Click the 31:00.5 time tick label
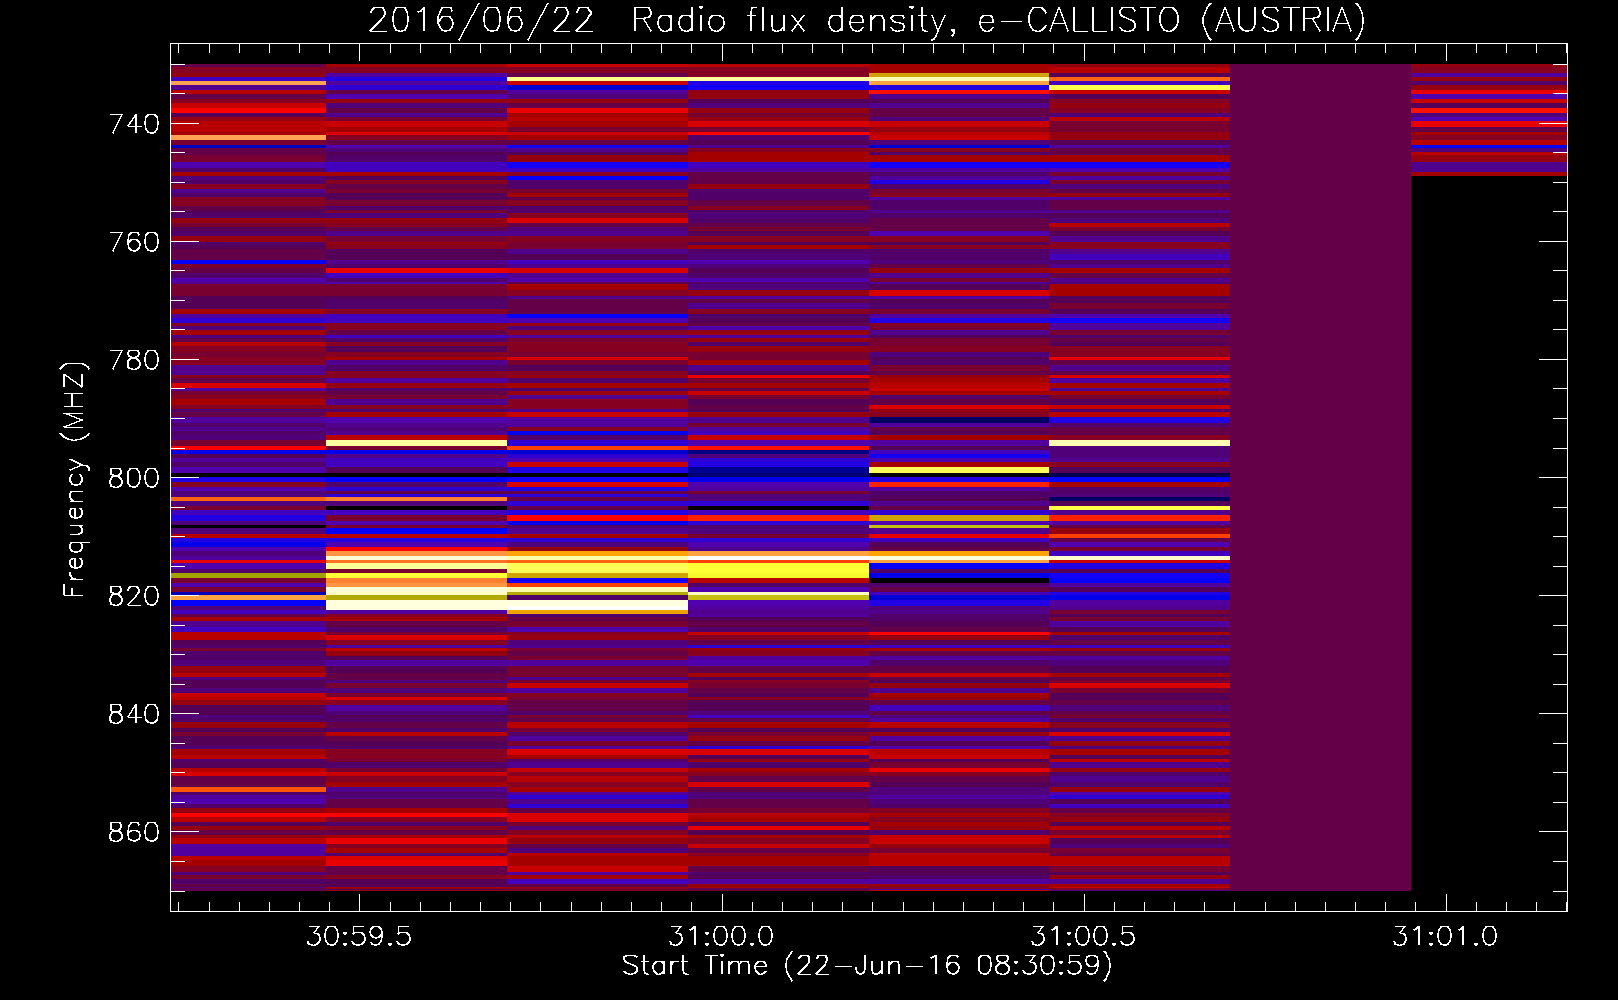Image resolution: width=1618 pixels, height=1000 pixels. coord(1083,937)
